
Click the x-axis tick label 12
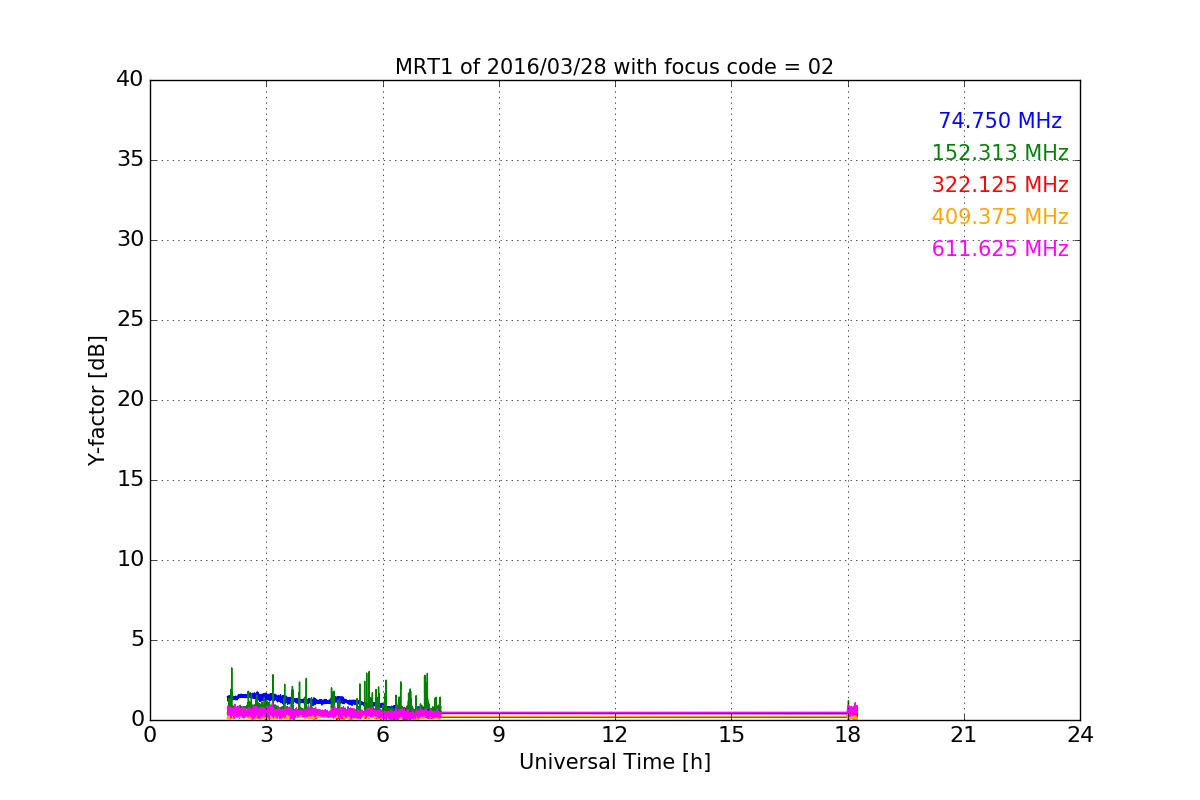[615, 735]
